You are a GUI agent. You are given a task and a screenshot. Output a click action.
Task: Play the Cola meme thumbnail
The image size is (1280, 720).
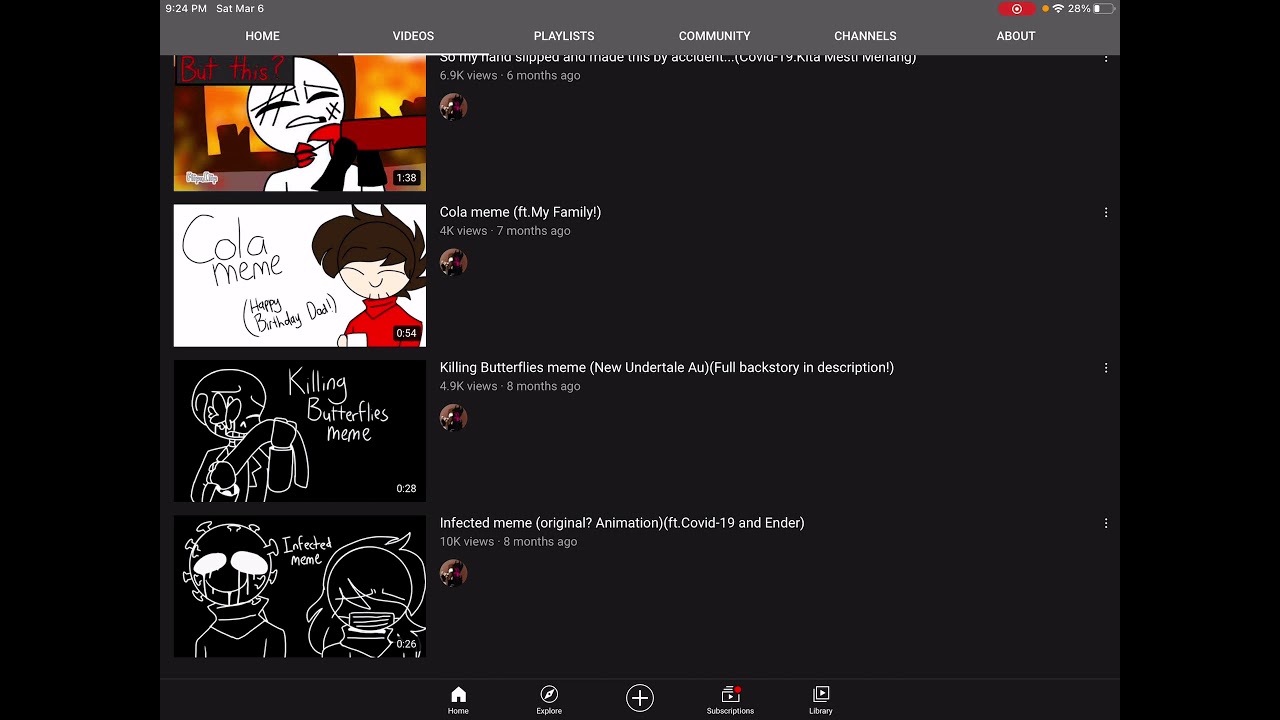(x=300, y=276)
